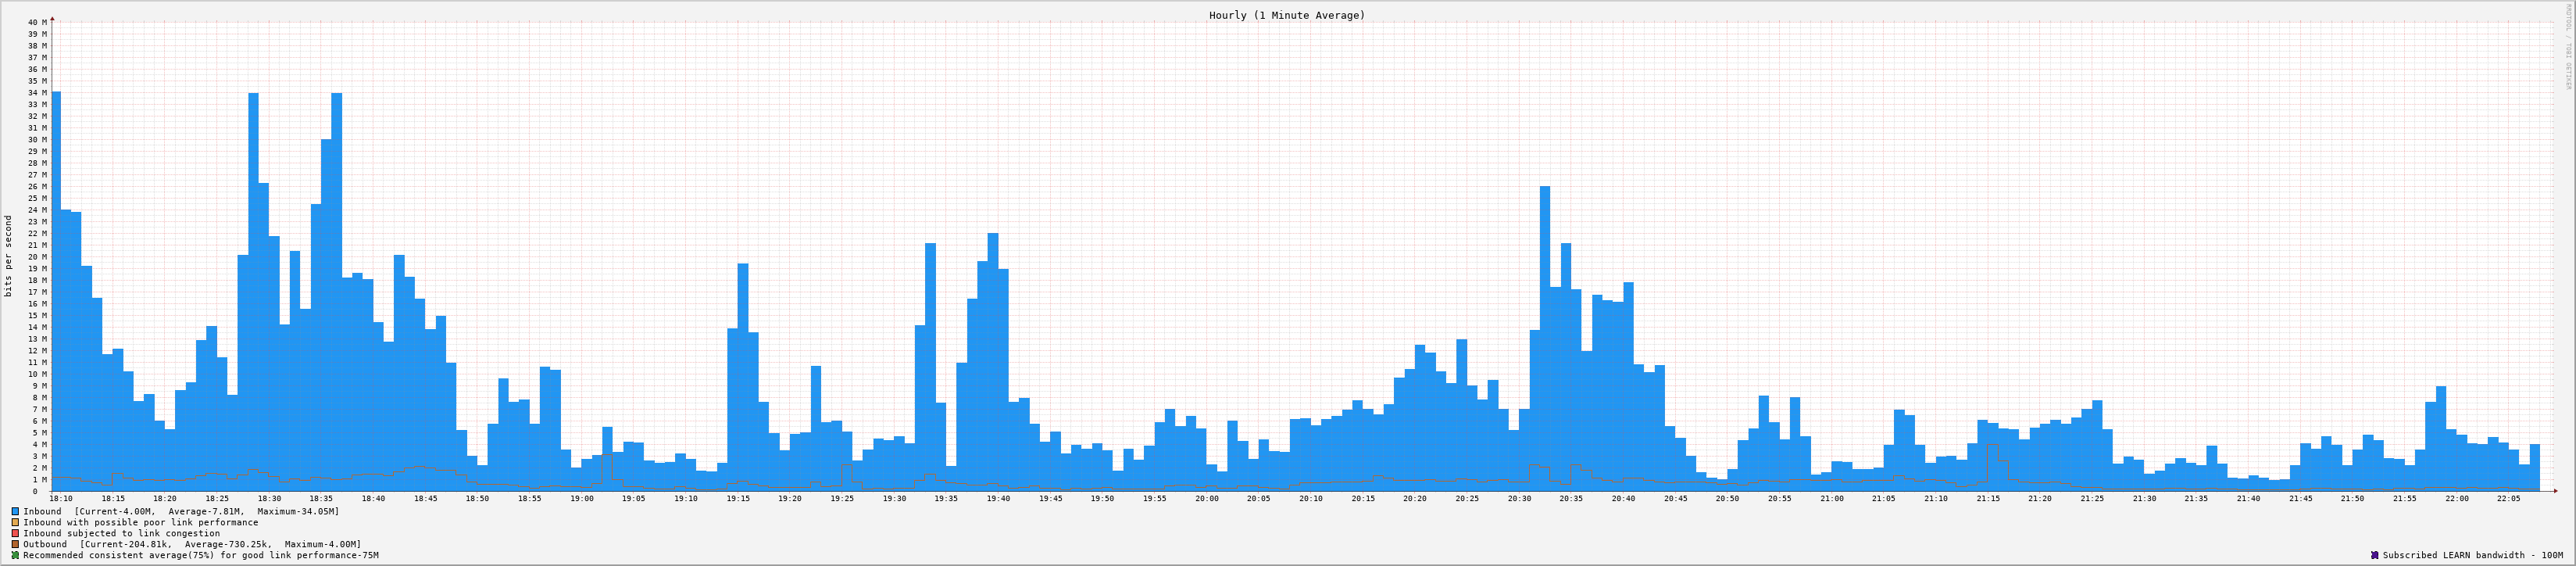Image resolution: width=2576 pixels, height=566 pixels.
Task: Click the 20:30 time axis label
Action: point(1519,498)
